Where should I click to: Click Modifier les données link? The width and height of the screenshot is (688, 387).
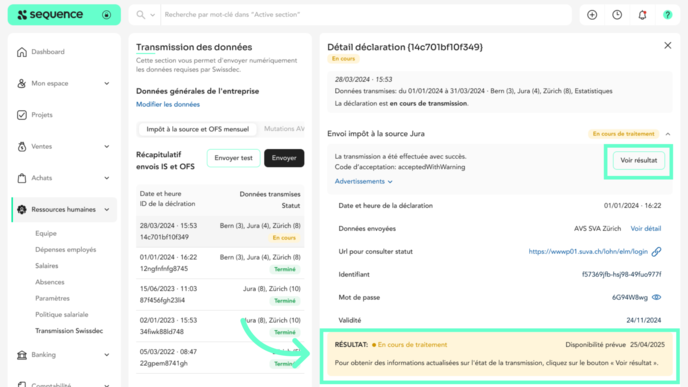(x=168, y=104)
